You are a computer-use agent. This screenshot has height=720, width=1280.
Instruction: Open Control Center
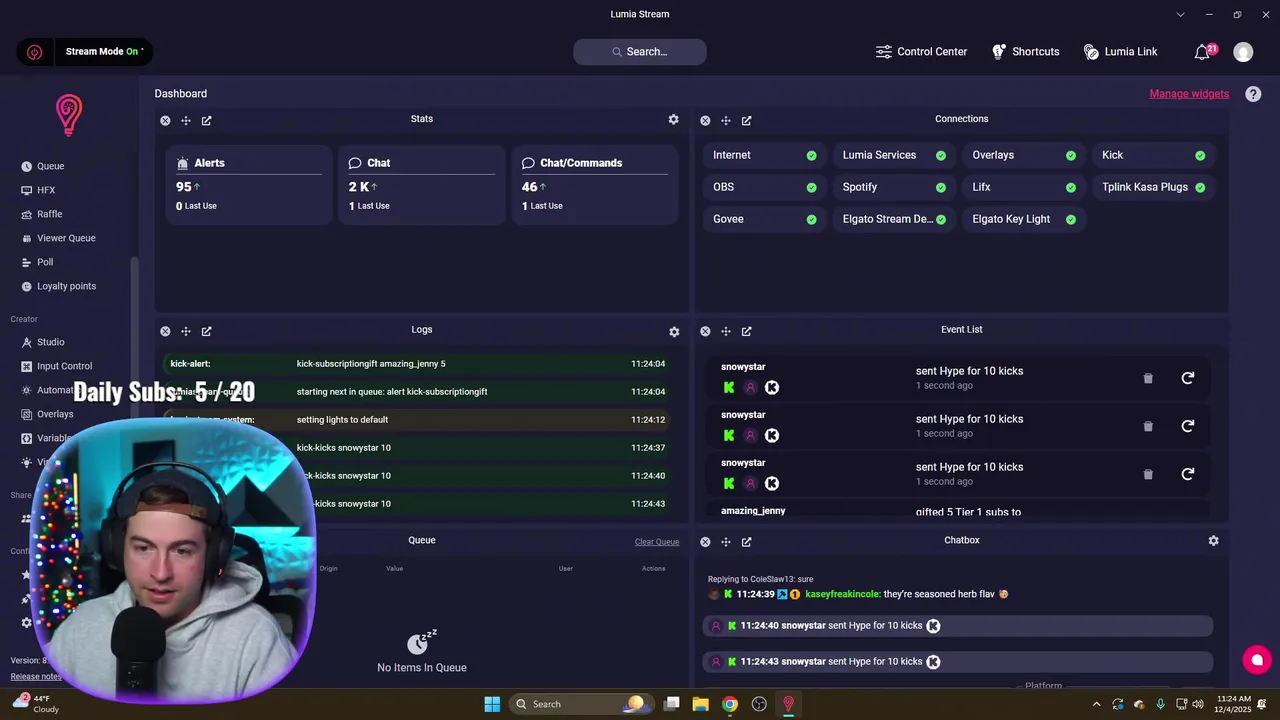point(921,52)
